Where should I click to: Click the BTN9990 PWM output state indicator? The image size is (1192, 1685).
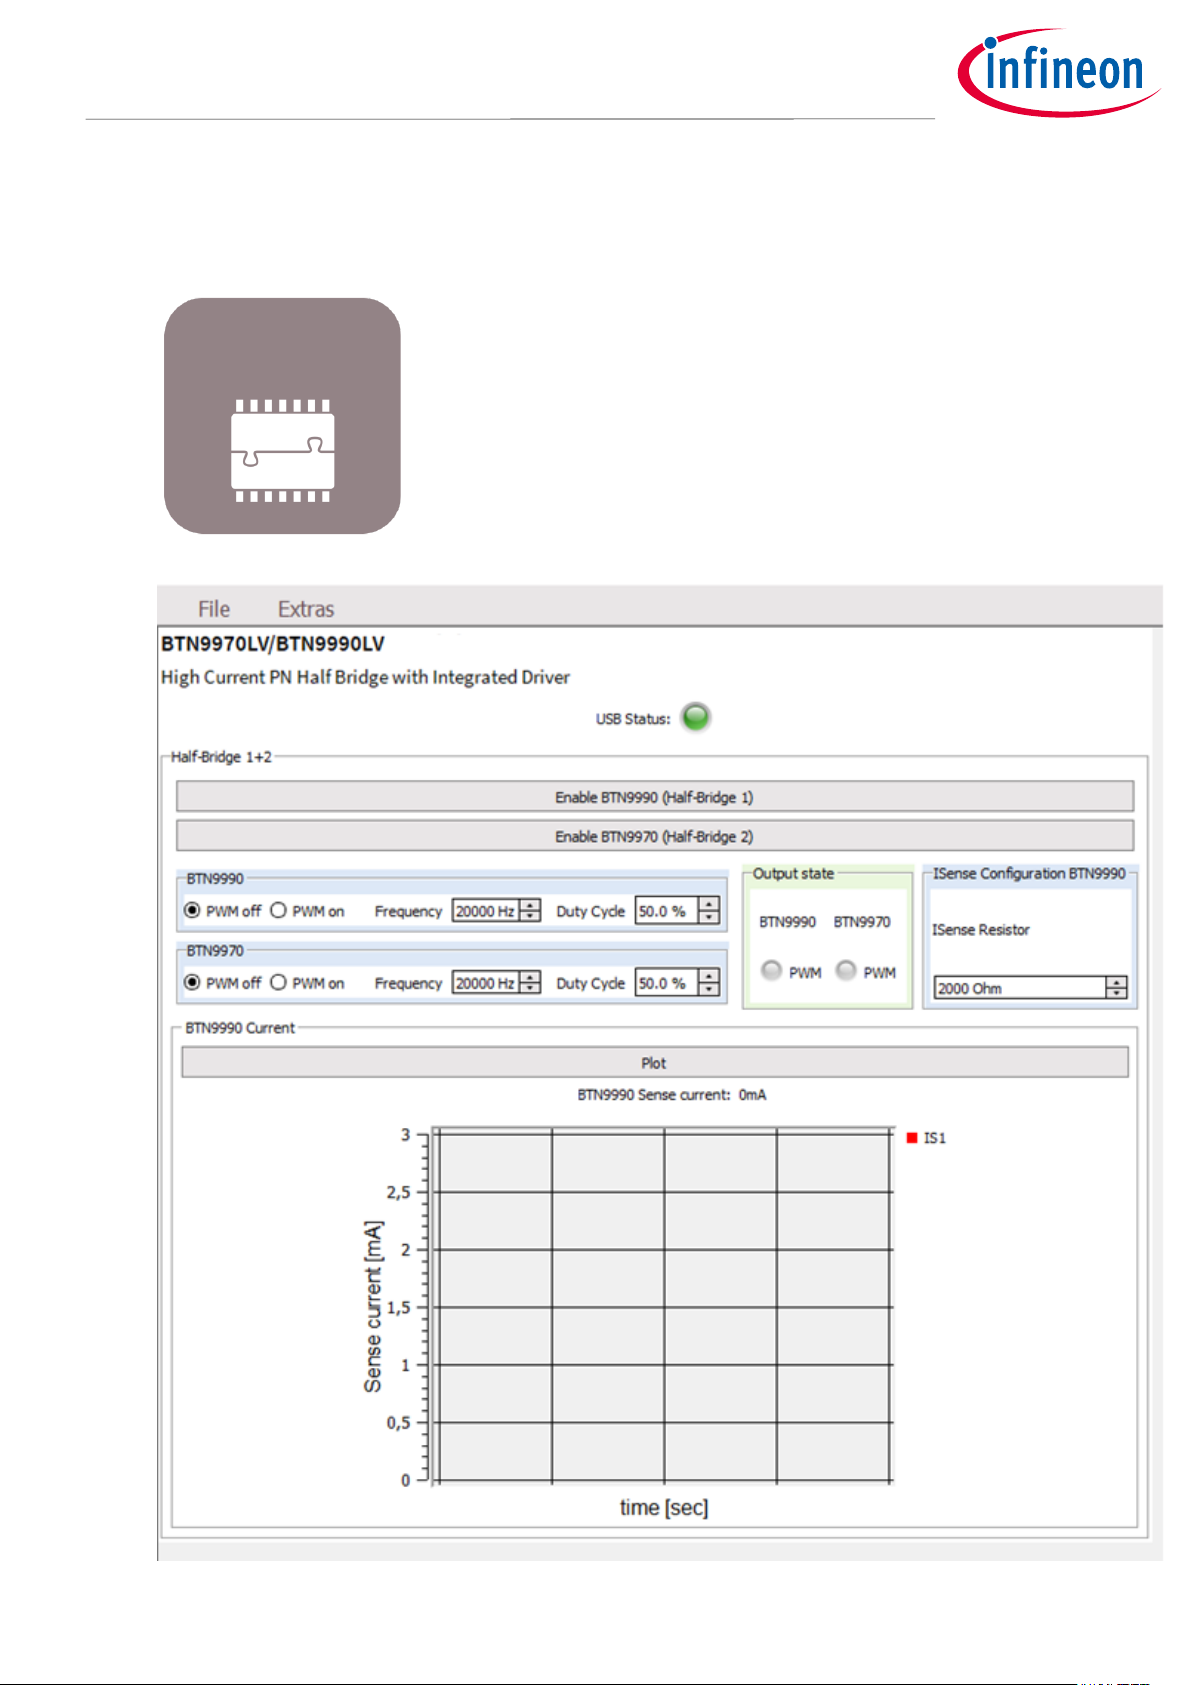[771, 971]
